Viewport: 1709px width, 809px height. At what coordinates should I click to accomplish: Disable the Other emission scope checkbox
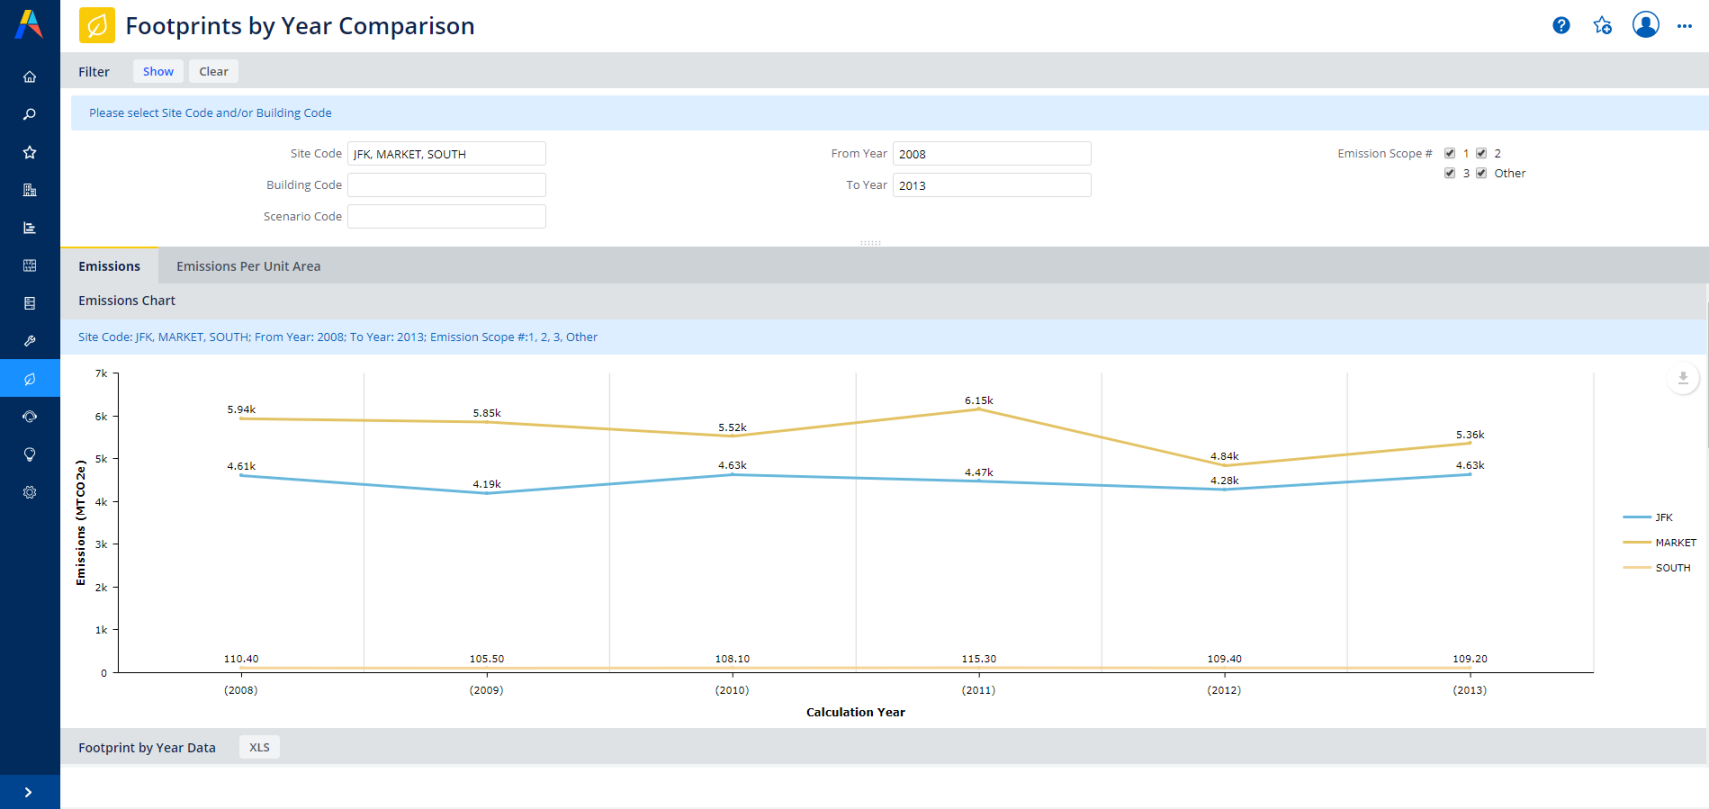pyautogui.click(x=1482, y=173)
